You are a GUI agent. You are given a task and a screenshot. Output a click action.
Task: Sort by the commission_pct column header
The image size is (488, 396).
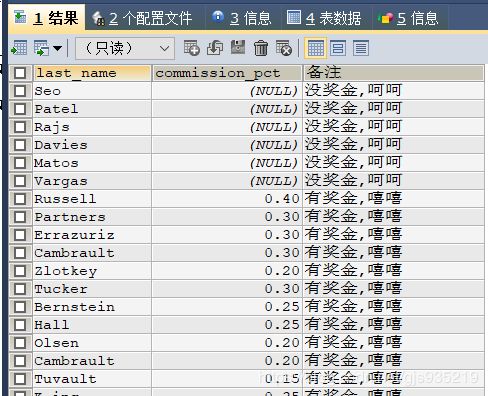227,73
